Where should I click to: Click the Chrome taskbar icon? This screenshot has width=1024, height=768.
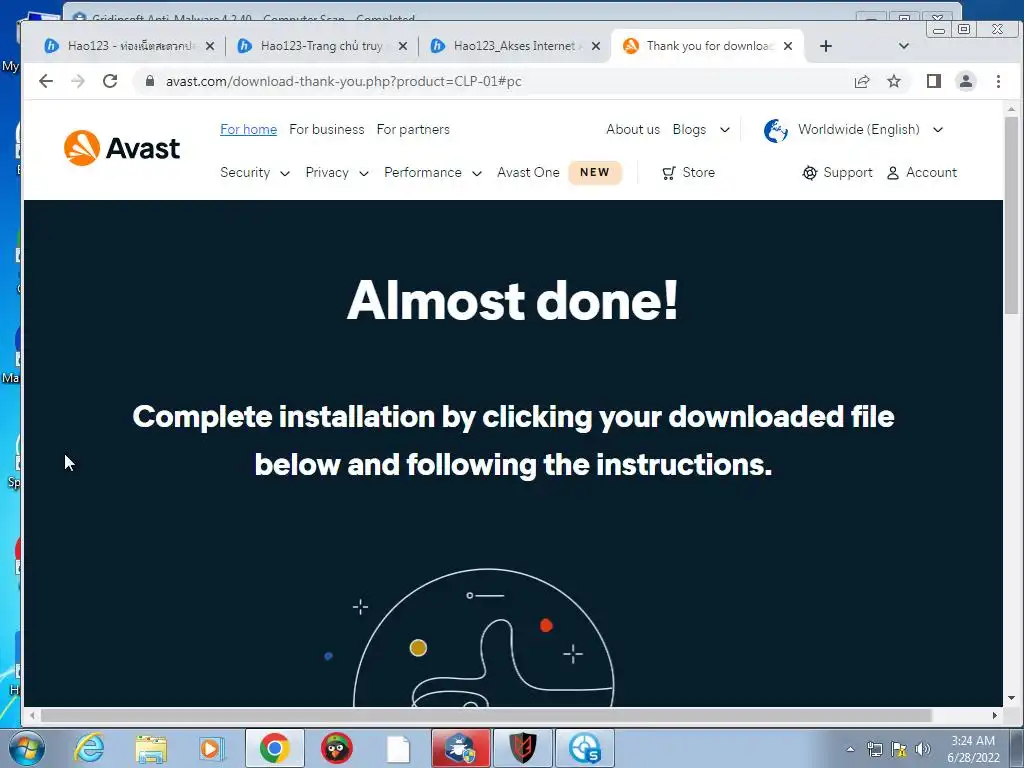(274, 748)
